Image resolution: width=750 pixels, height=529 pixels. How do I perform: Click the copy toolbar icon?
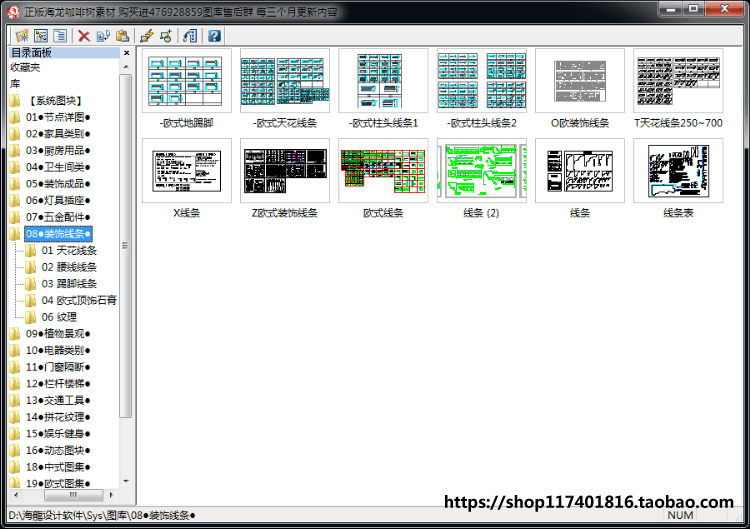pos(103,36)
